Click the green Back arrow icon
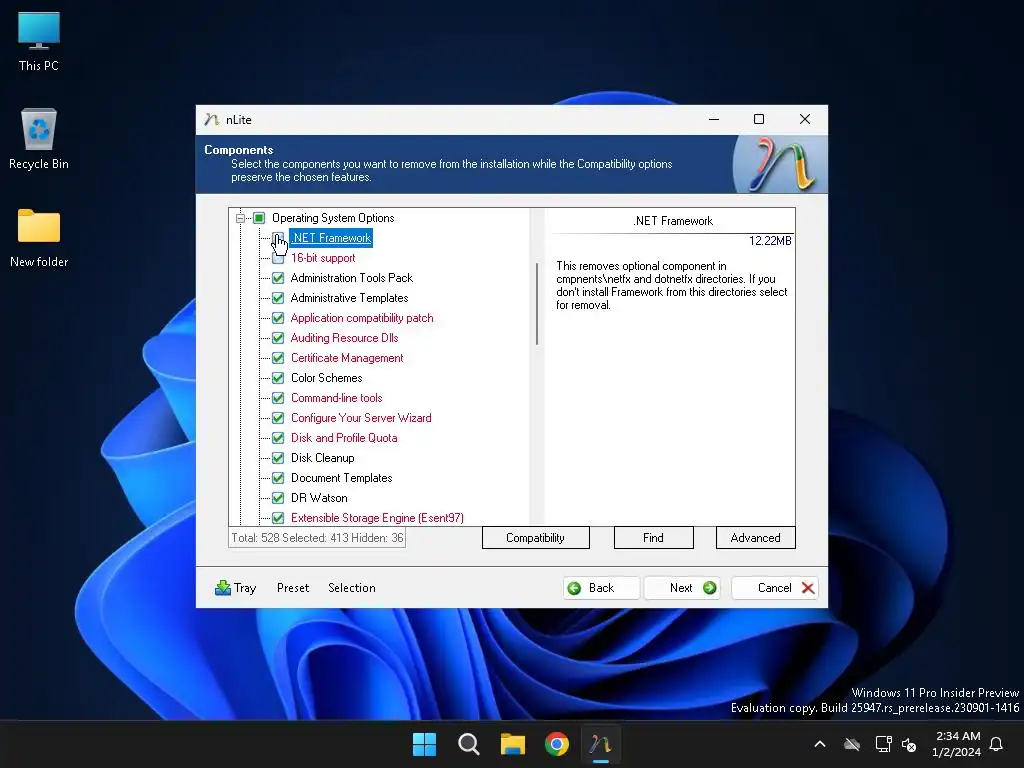 tap(574, 588)
